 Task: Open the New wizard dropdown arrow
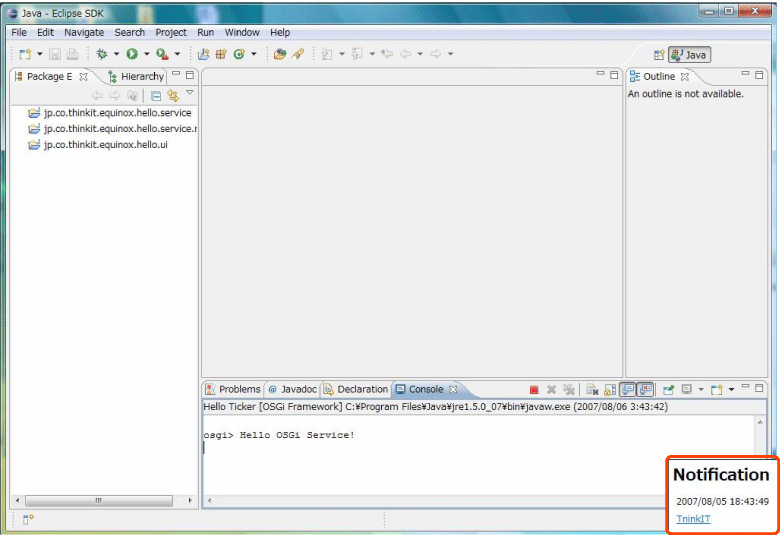(40, 54)
